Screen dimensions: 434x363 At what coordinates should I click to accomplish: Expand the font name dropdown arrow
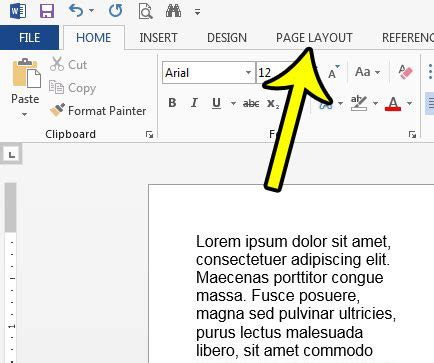click(249, 72)
